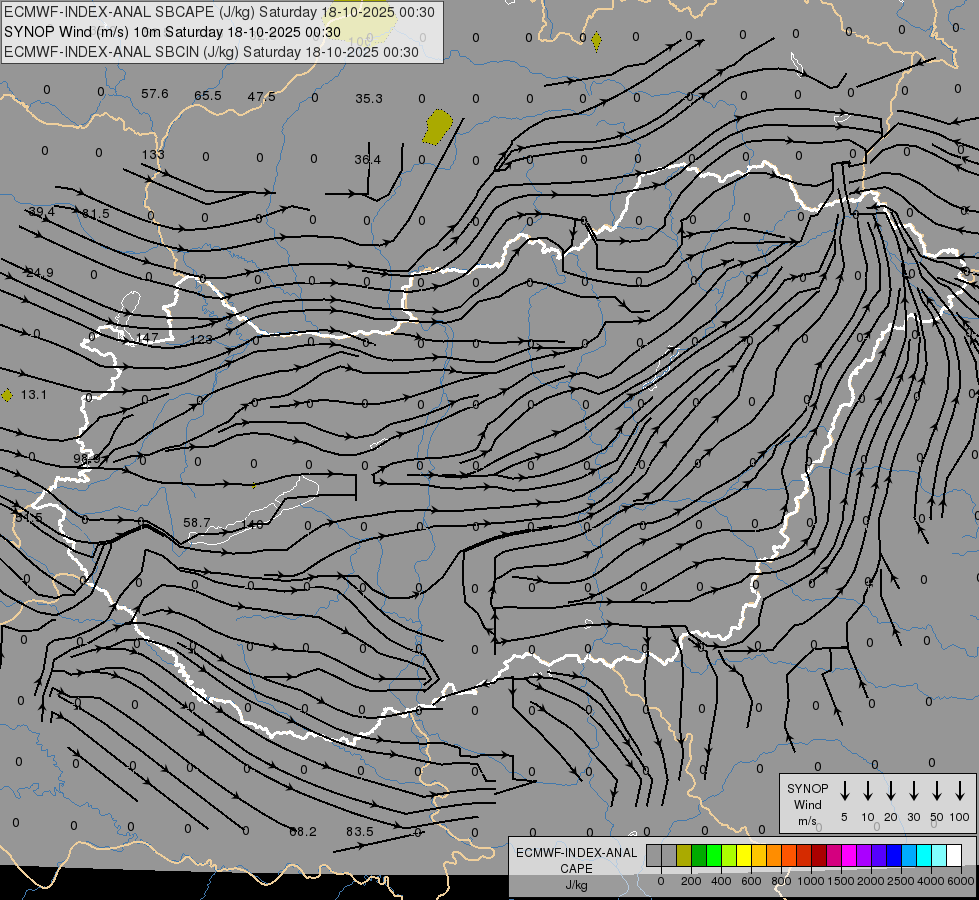
Task: Click the wind legend arrow above 50
Action: [937, 791]
